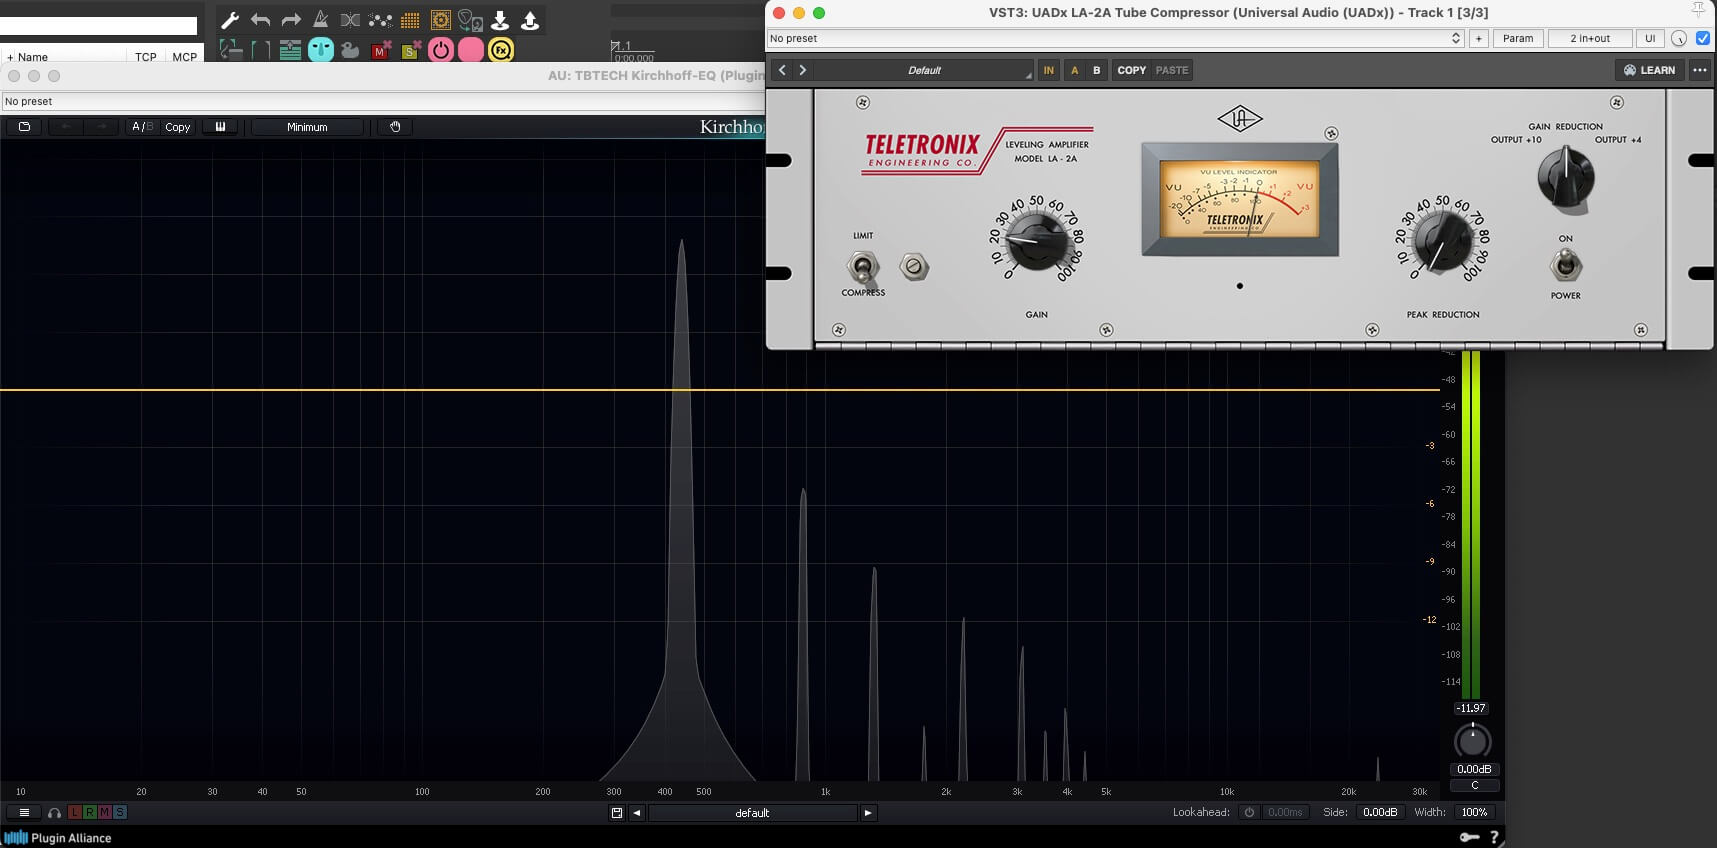Open the three-dots menu in LA-2A

click(1700, 70)
